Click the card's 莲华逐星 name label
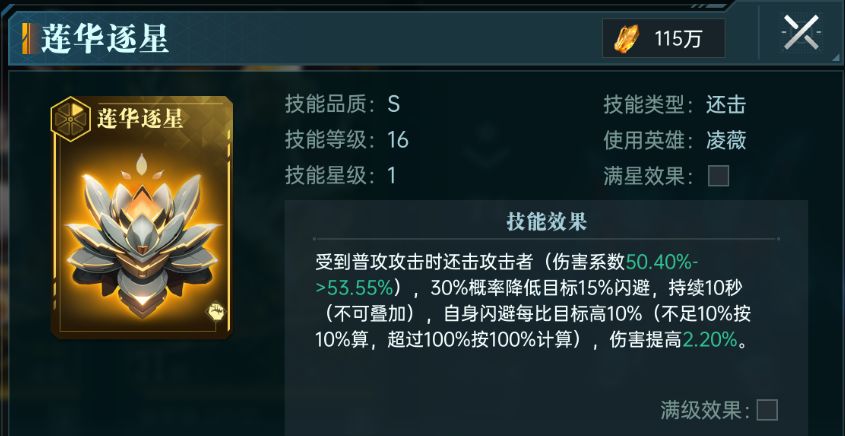 click(140, 118)
